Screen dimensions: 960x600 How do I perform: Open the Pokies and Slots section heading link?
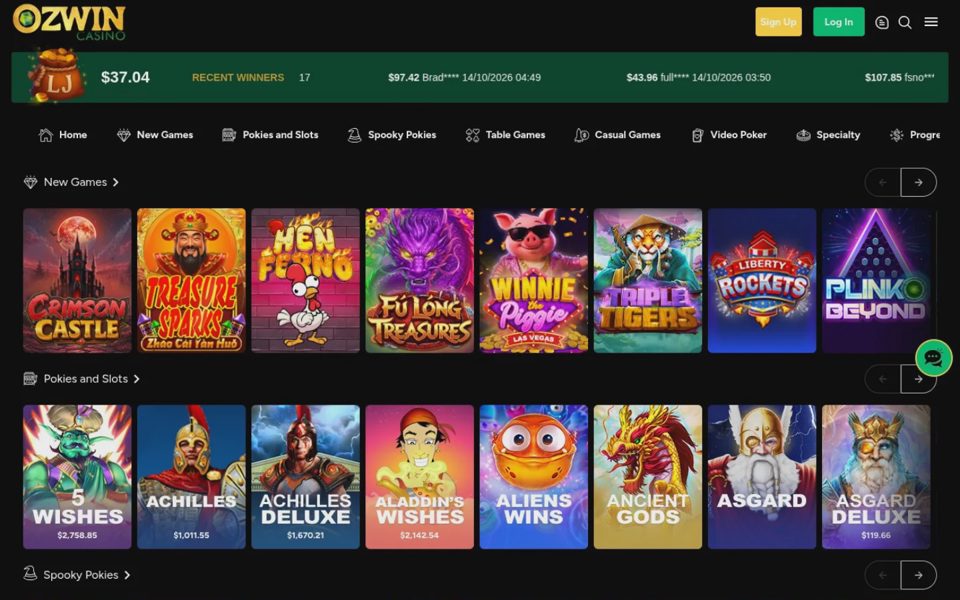coord(86,379)
